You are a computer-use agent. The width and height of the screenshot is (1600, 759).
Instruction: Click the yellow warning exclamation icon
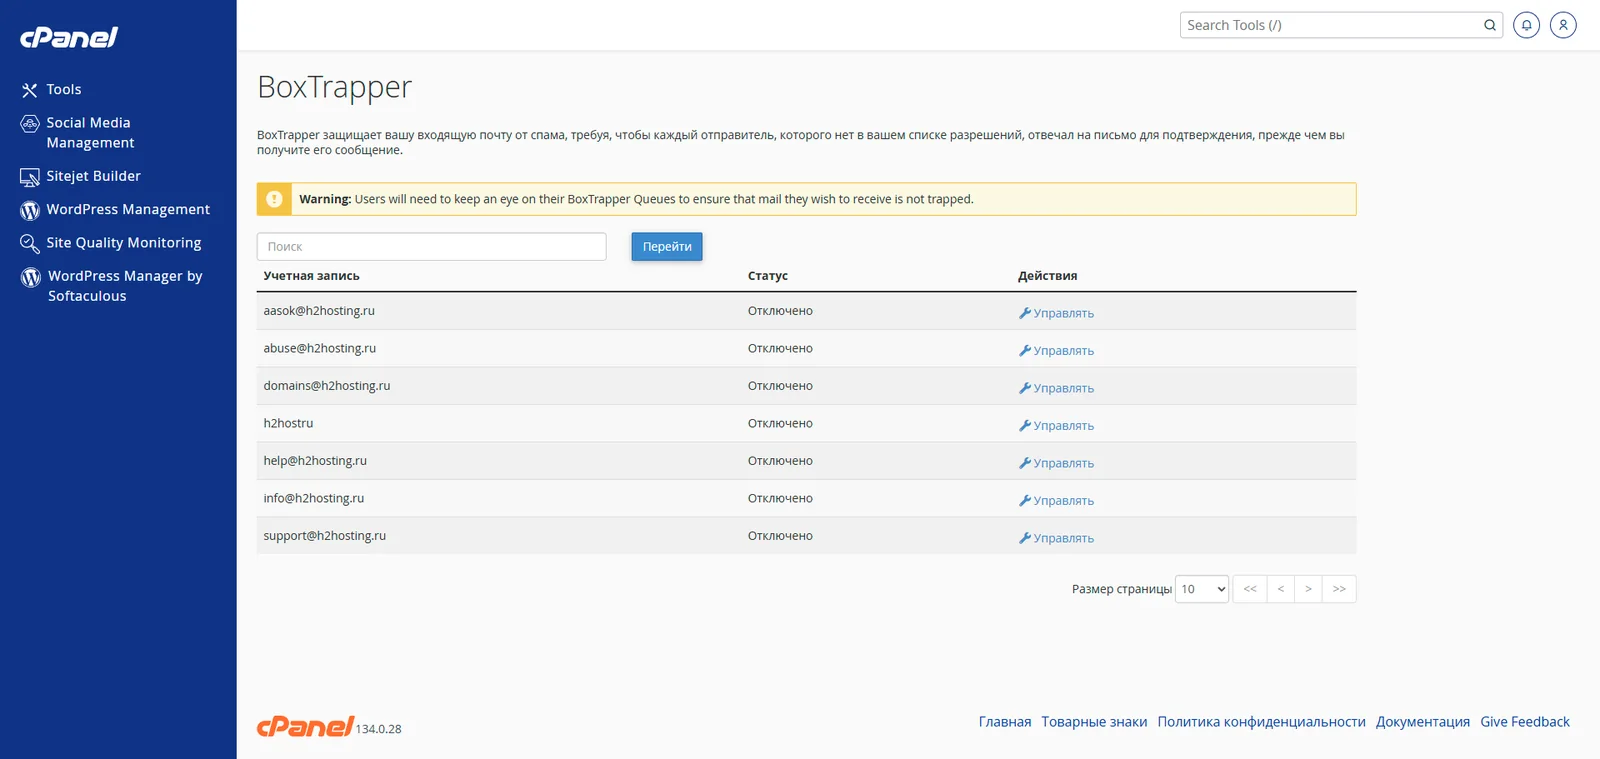point(274,199)
